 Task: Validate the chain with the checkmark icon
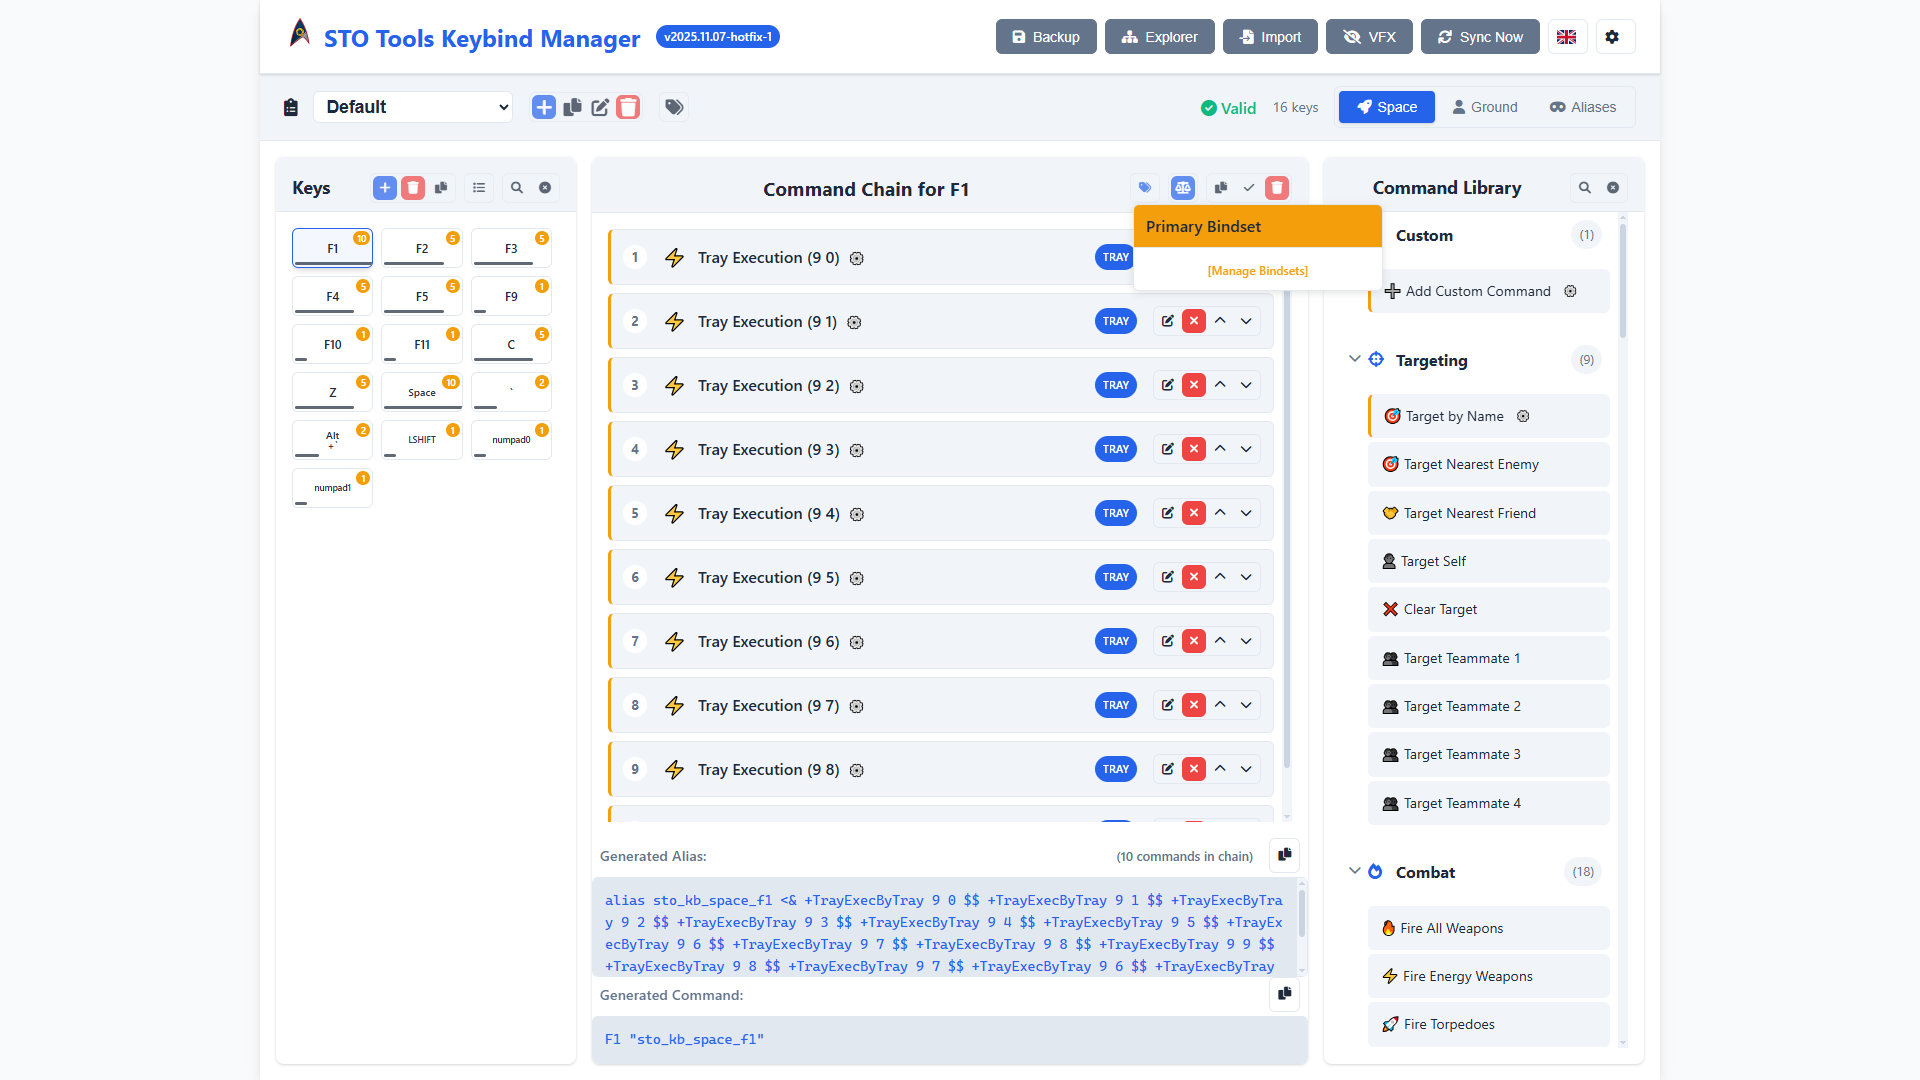(x=1248, y=187)
